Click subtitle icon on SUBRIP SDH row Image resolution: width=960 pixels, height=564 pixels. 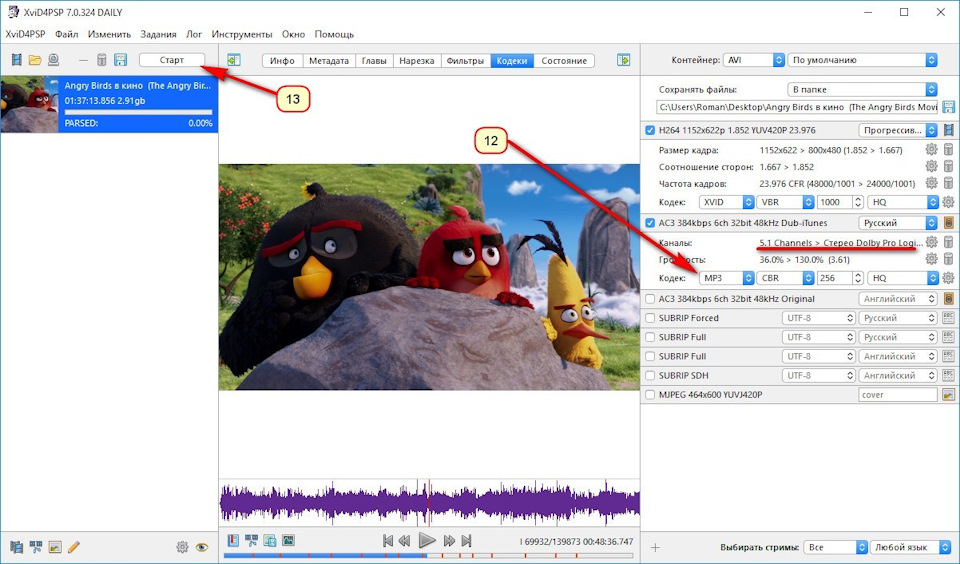[948, 375]
